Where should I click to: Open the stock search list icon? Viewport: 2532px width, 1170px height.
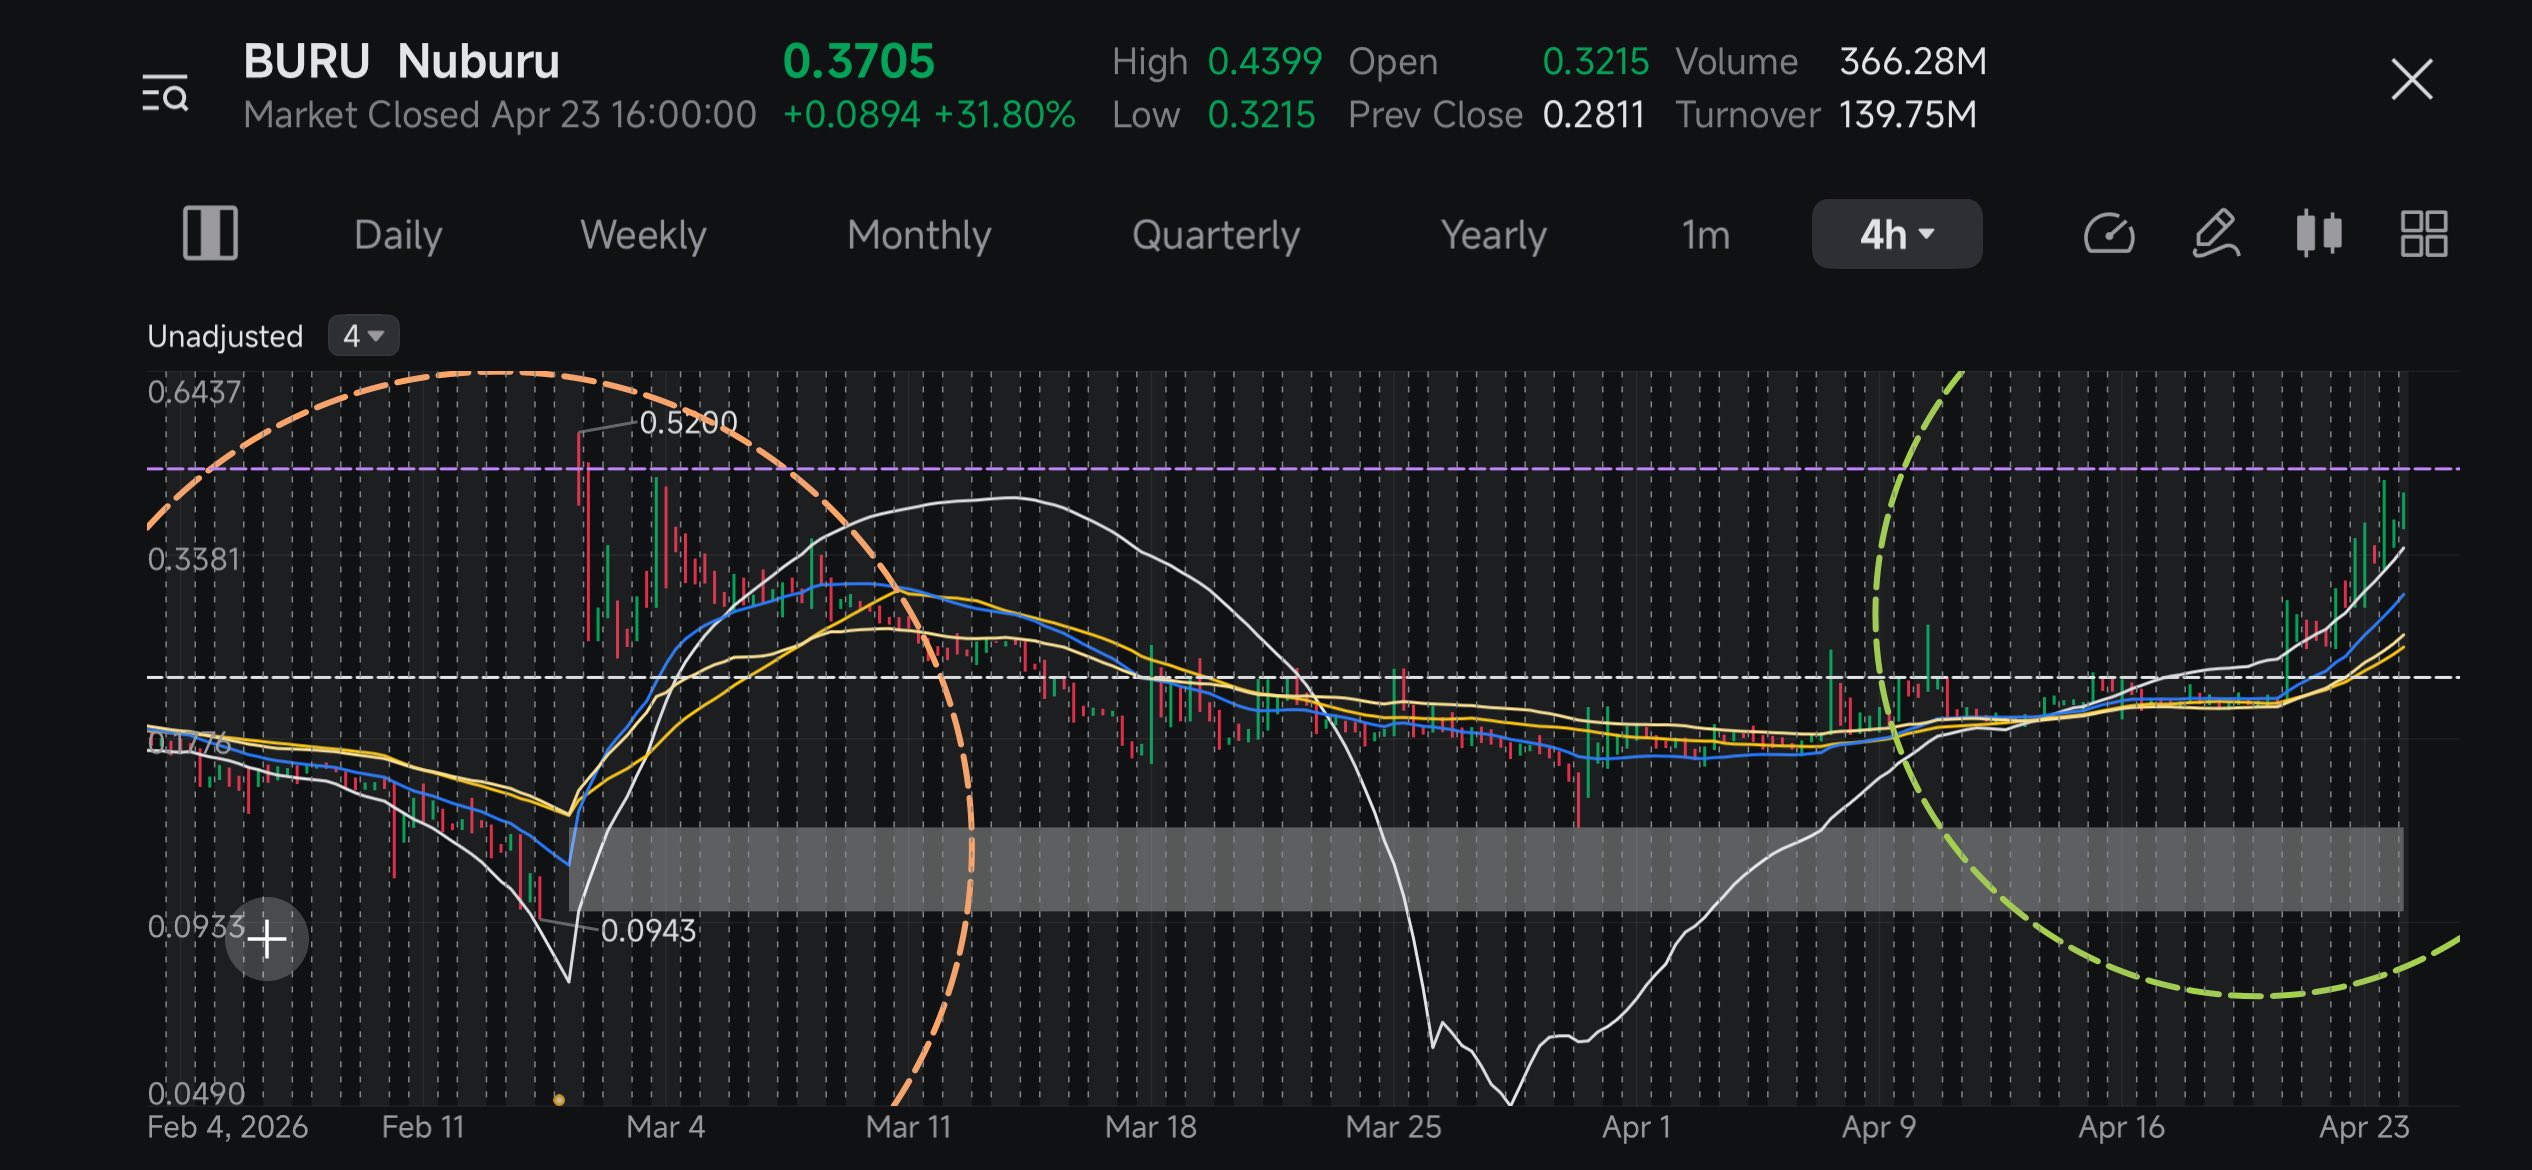pos(165,92)
